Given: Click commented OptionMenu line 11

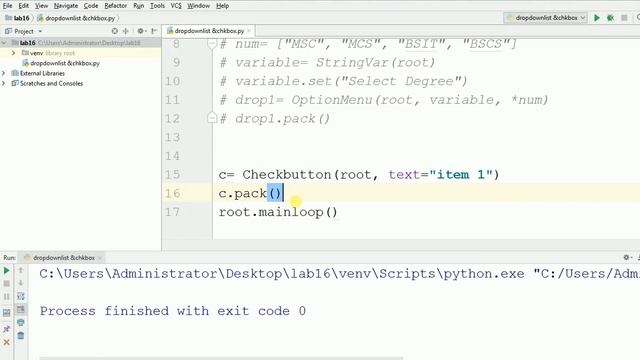Looking at the screenshot, I should click(384, 100).
